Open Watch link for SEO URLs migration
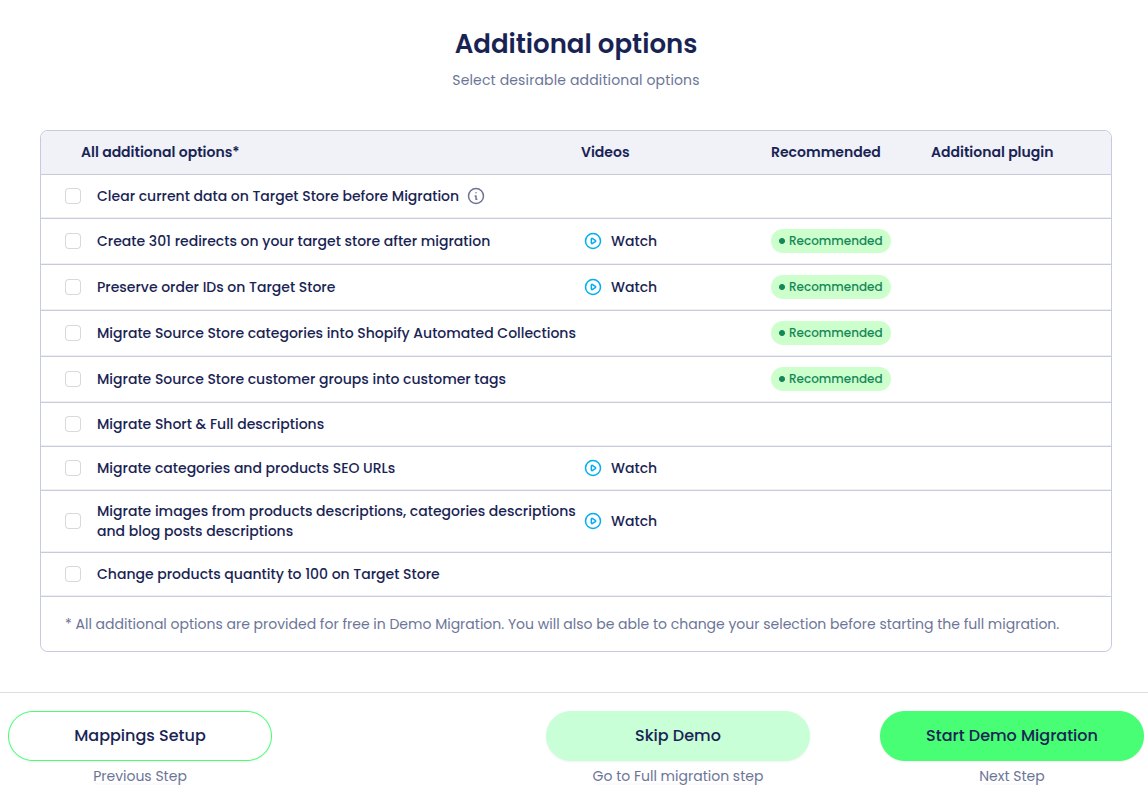The height and width of the screenshot is (793, 1148). point(634,468)
